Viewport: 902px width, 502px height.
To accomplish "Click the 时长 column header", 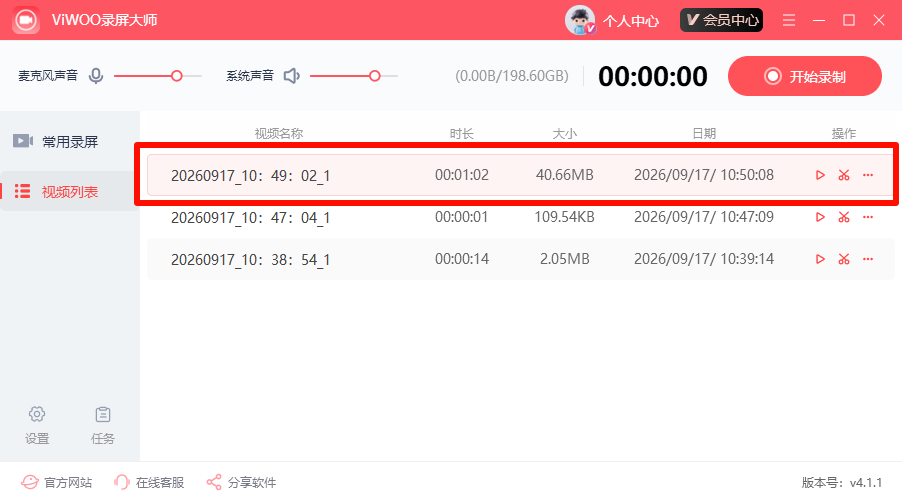I will tap(461, 133).
